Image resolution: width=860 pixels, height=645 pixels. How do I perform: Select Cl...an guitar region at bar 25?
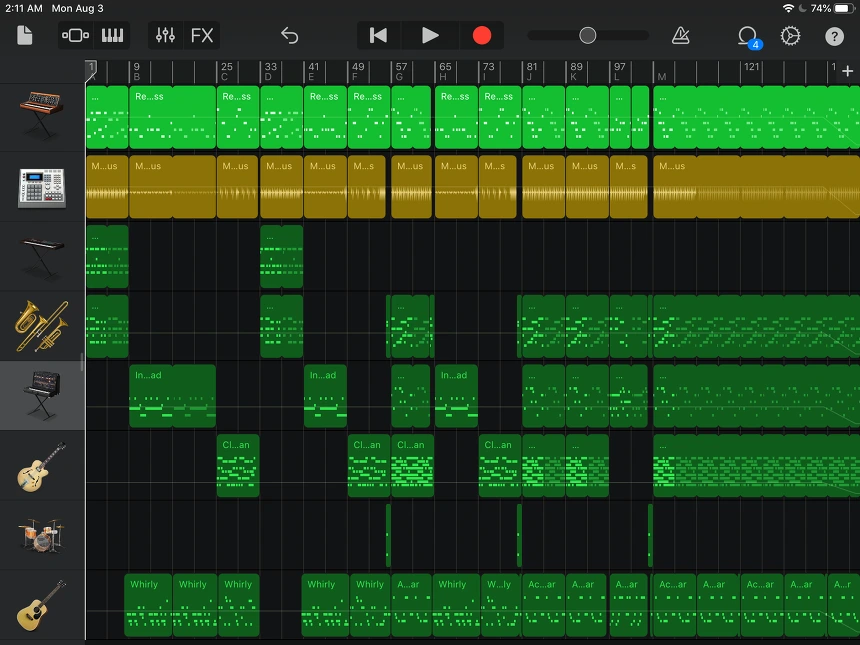(238, 466)
